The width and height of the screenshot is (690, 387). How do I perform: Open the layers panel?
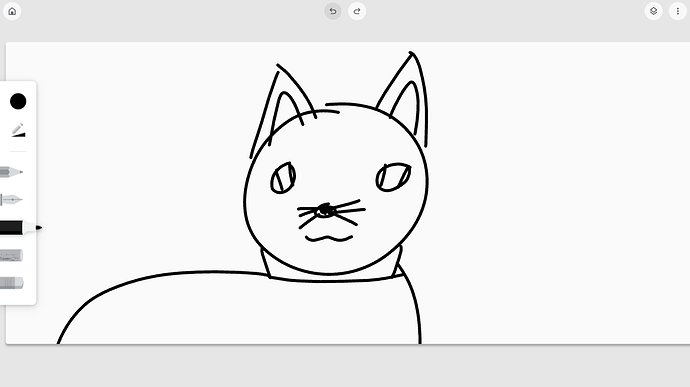(x=653, y=11)
